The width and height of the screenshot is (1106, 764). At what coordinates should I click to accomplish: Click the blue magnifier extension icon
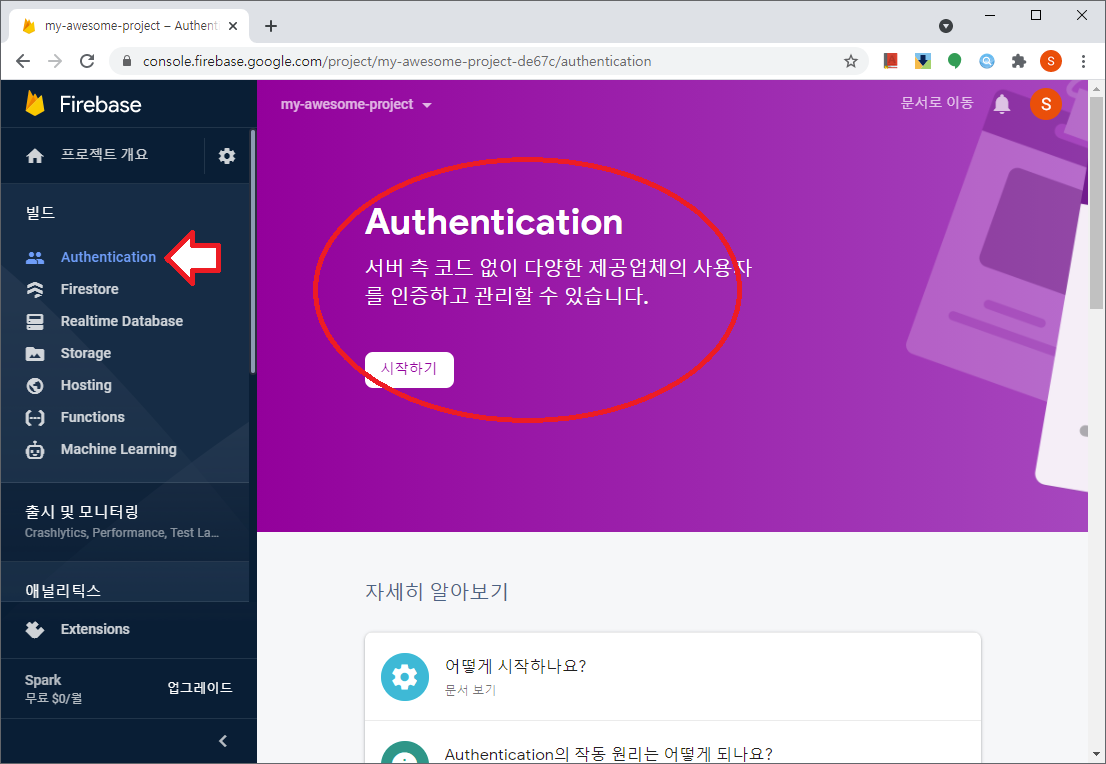(987, 61)
